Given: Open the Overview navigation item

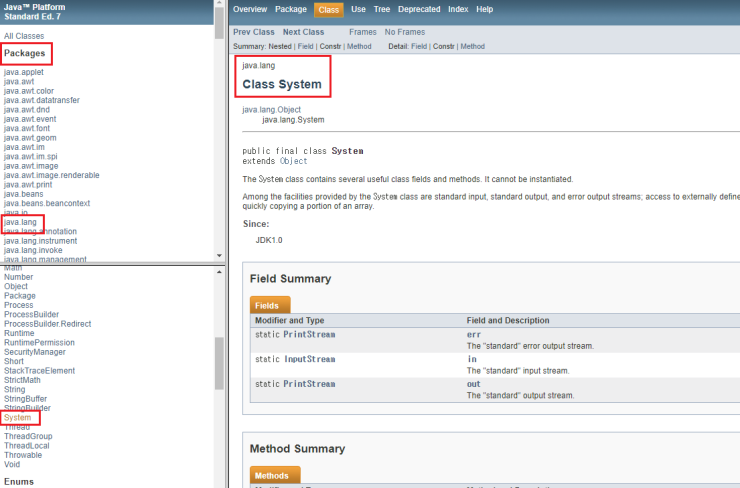Looking at the screenshot, I should click(250, 9).
